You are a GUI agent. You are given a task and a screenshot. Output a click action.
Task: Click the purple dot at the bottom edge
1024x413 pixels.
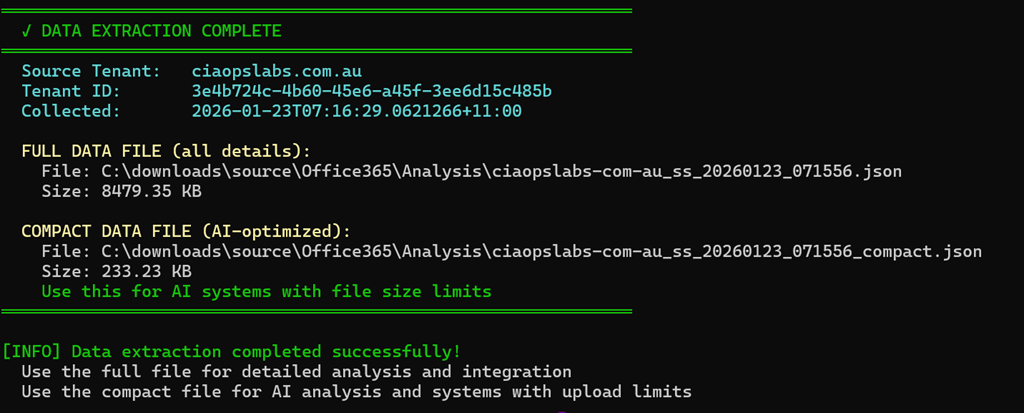click(562, 410)
